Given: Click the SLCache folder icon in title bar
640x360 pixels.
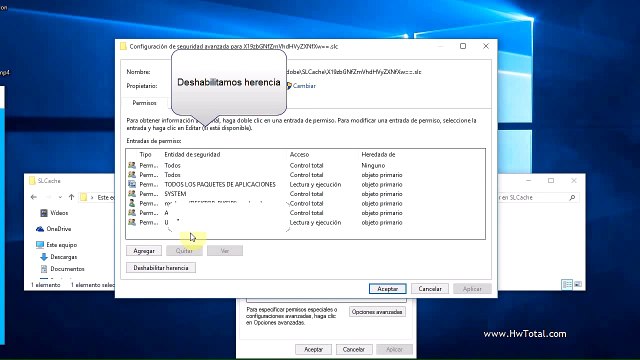Looking at the screenshot, I should click(x=32, y=181).
